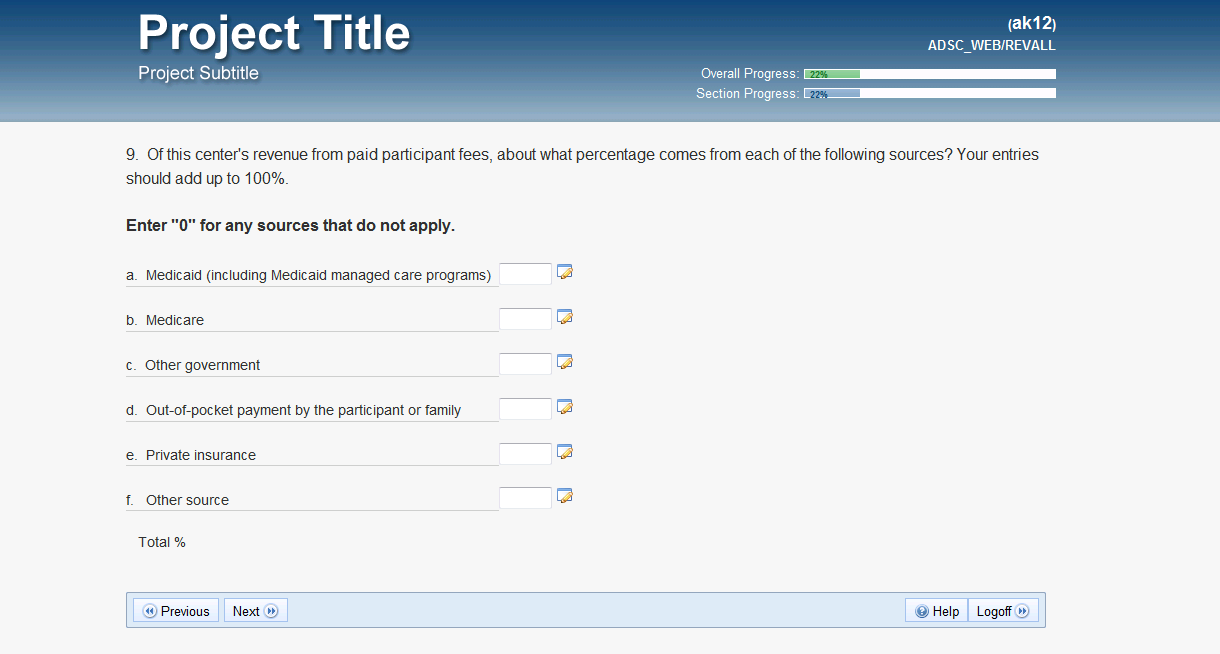Image resolution: width=1220 pixels, height=654 pixels.
Task: Open the comment note icon for Medicaid
Action: (565, 272)
